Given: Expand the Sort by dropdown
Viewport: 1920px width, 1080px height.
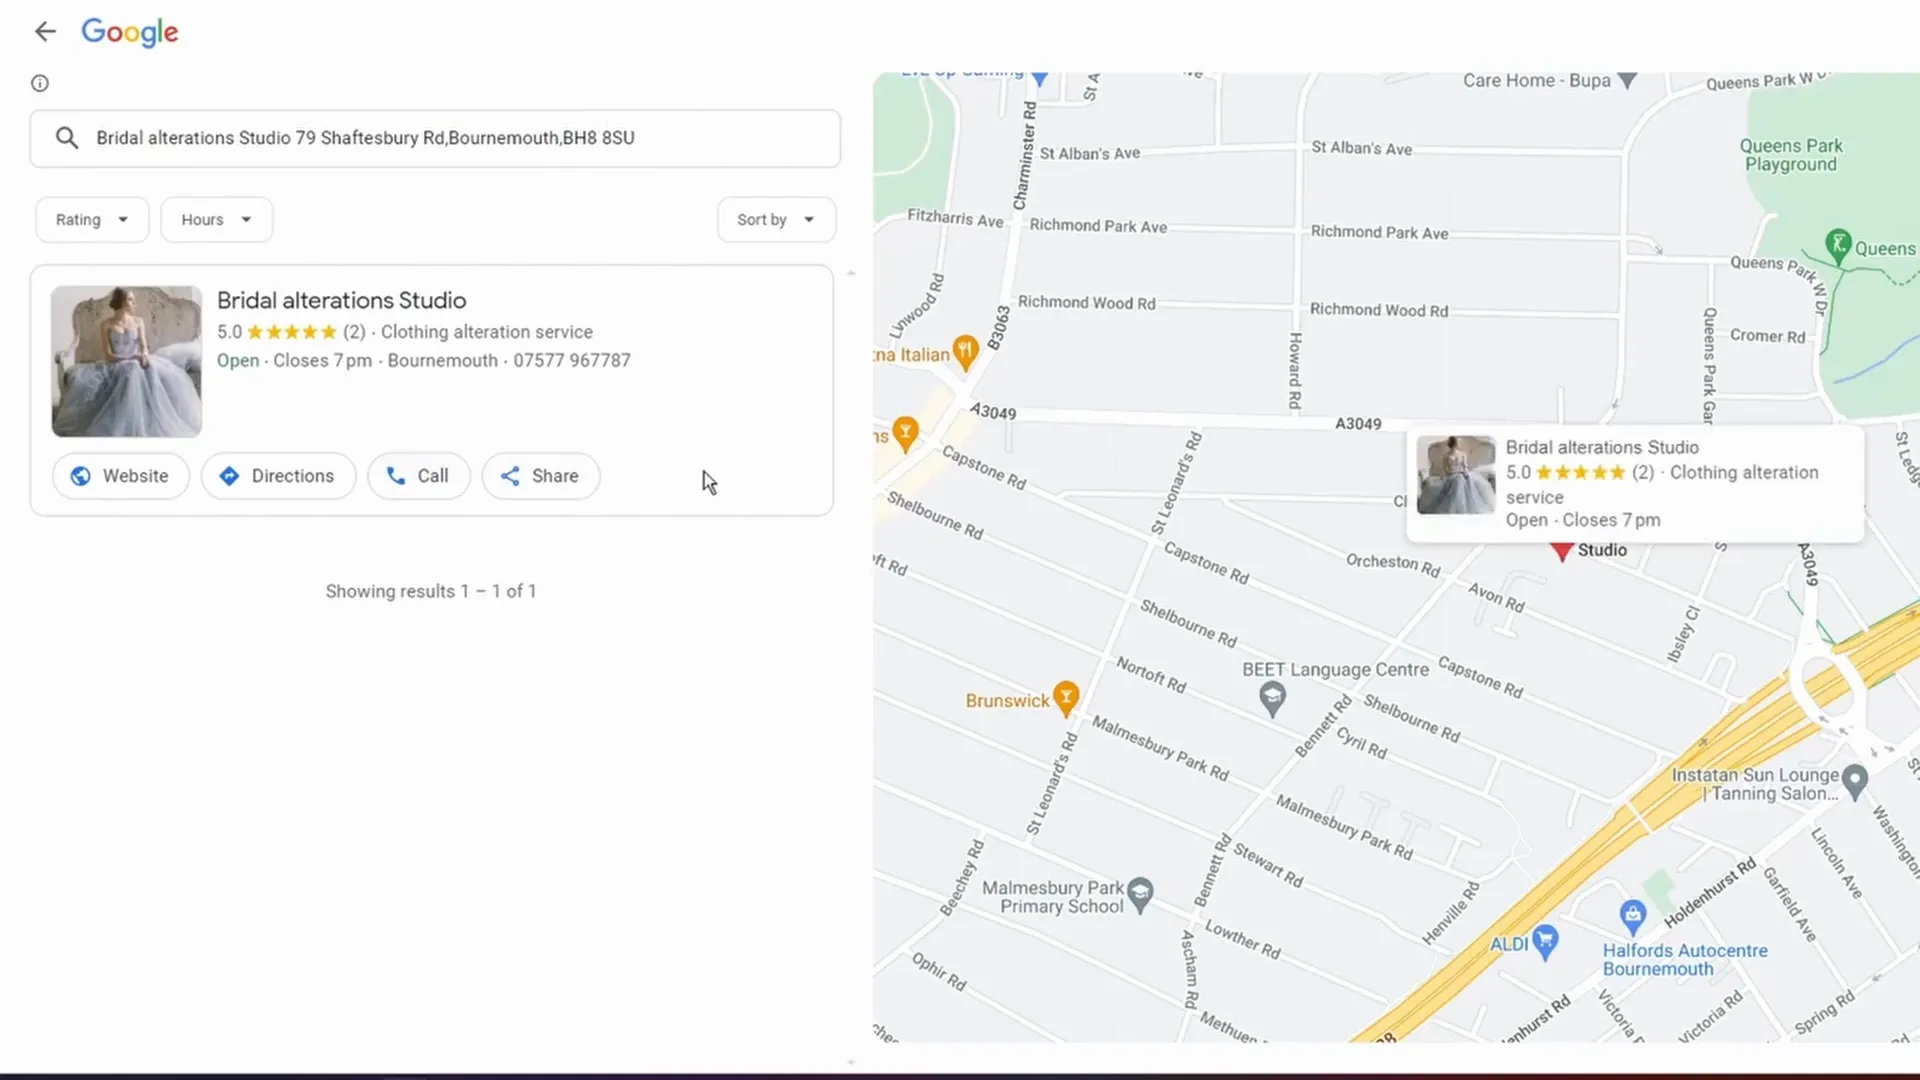Looking at the screenshot, I should click(776, 220).
